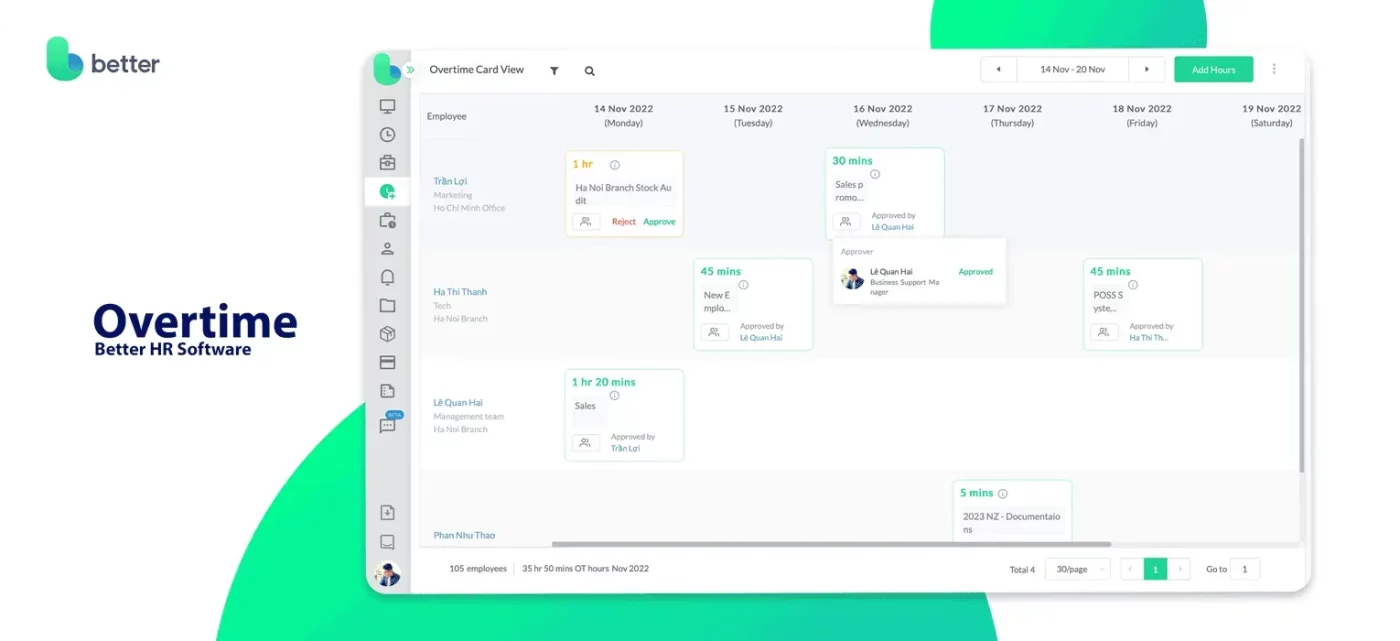Screen dimensions: 1400x641
Task: Open the monitor dashboard sidebar icon
Action: (x=387, y=106)
